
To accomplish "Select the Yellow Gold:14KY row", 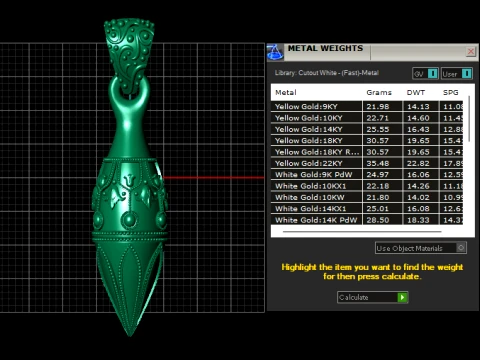I will pyautogui.click(x=367, y=129).
